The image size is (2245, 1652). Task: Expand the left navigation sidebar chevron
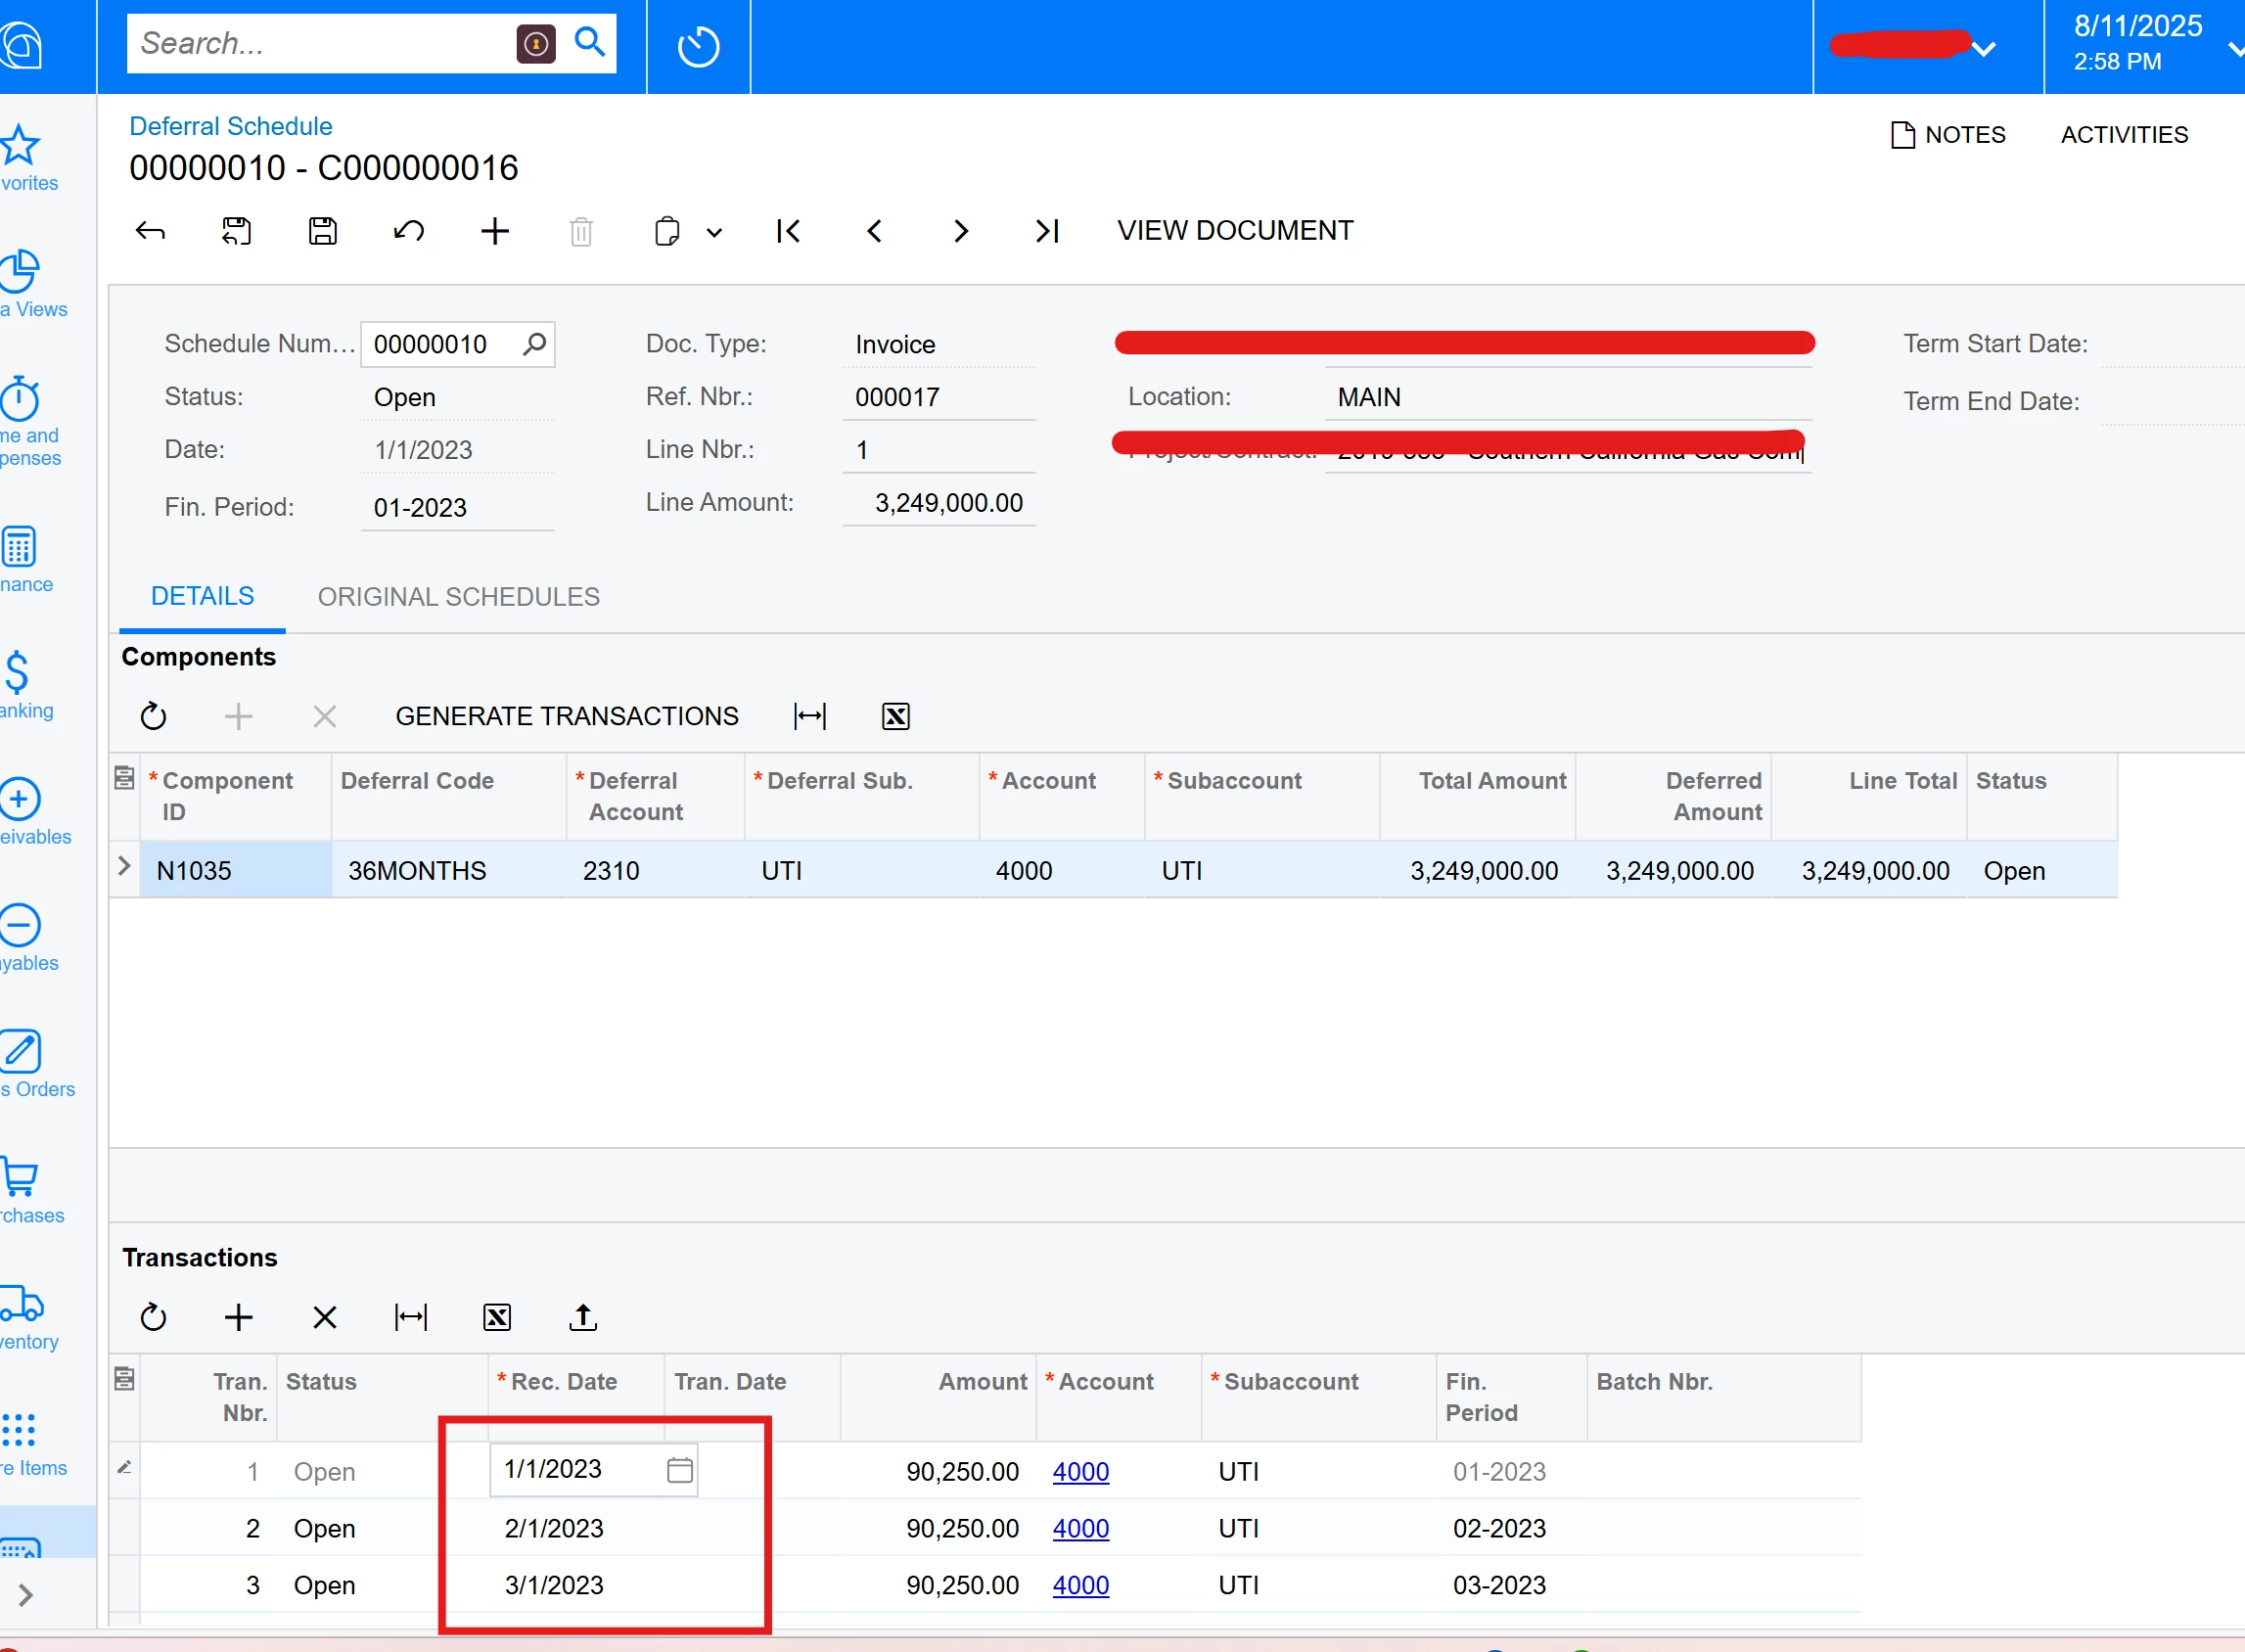pos(26,1594)
